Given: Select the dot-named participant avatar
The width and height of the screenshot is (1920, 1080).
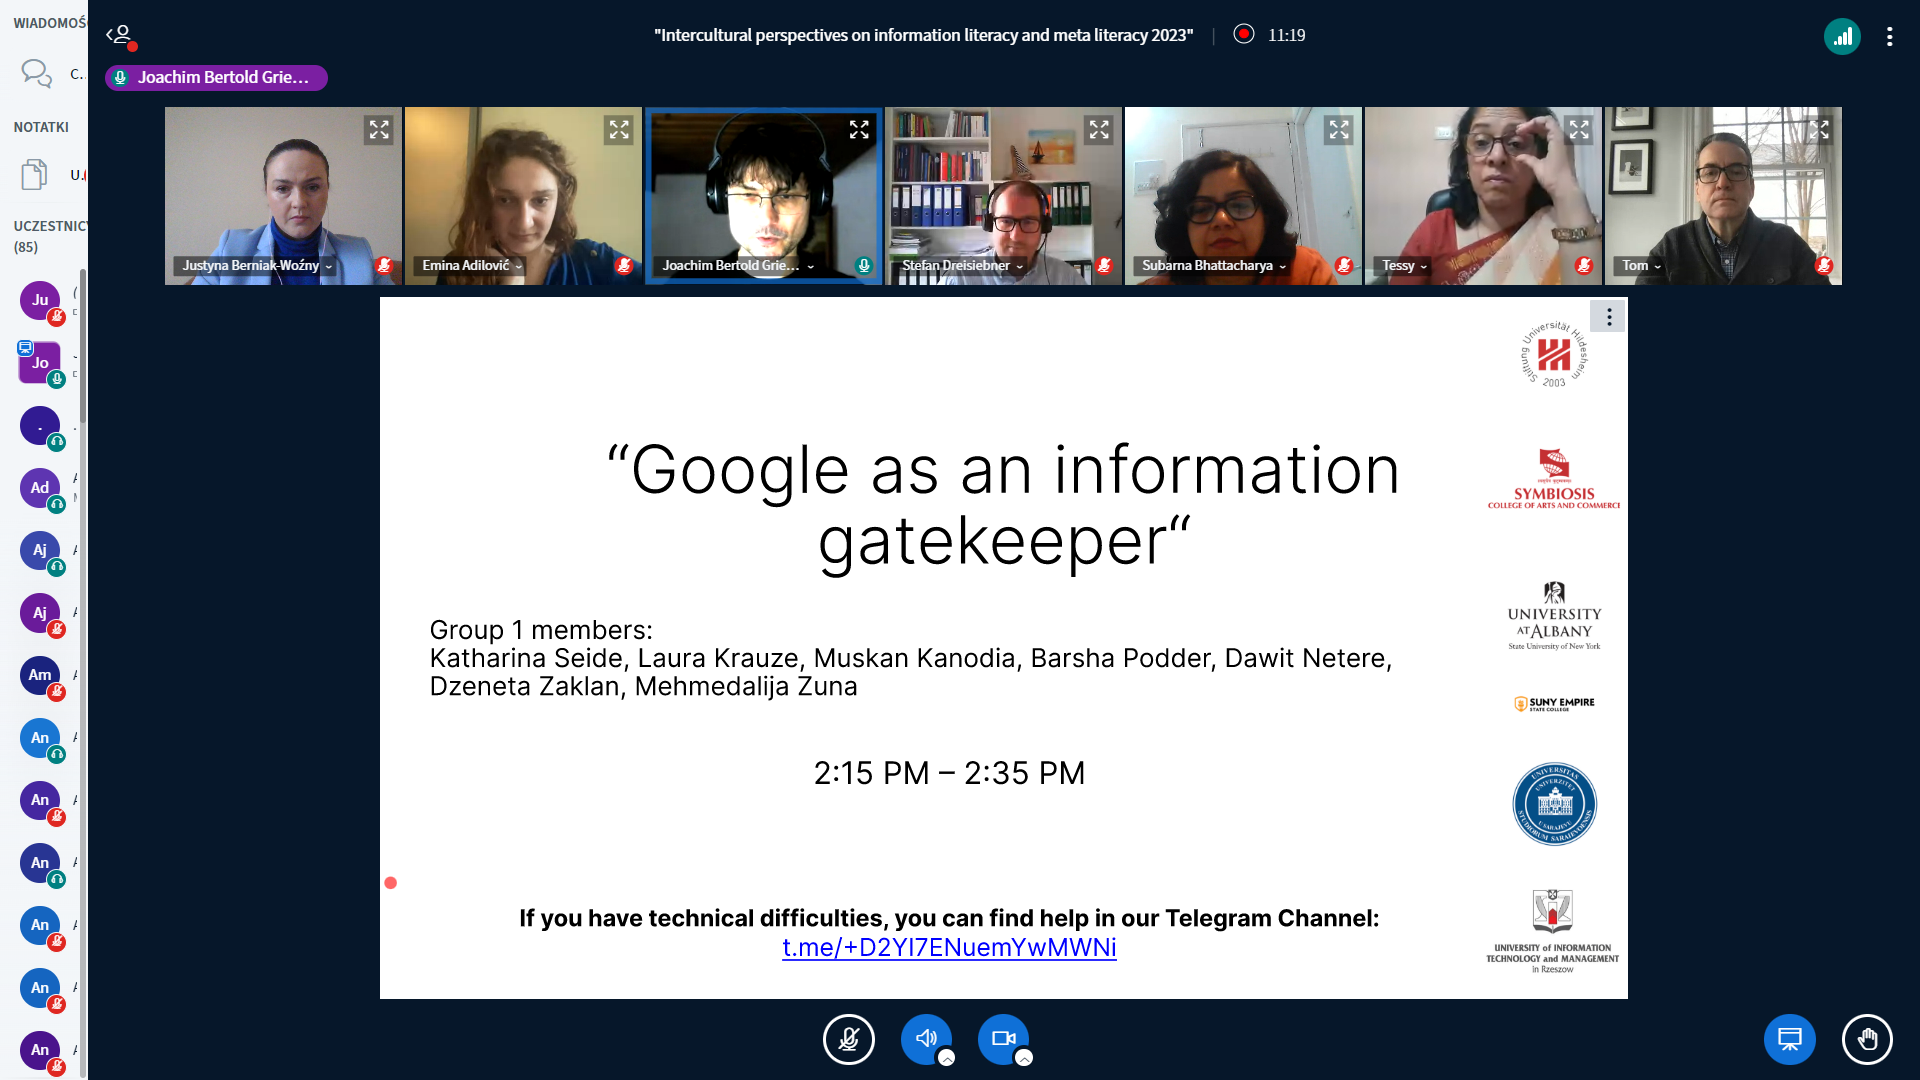Looking at the screenshot, I should [40, 426].
